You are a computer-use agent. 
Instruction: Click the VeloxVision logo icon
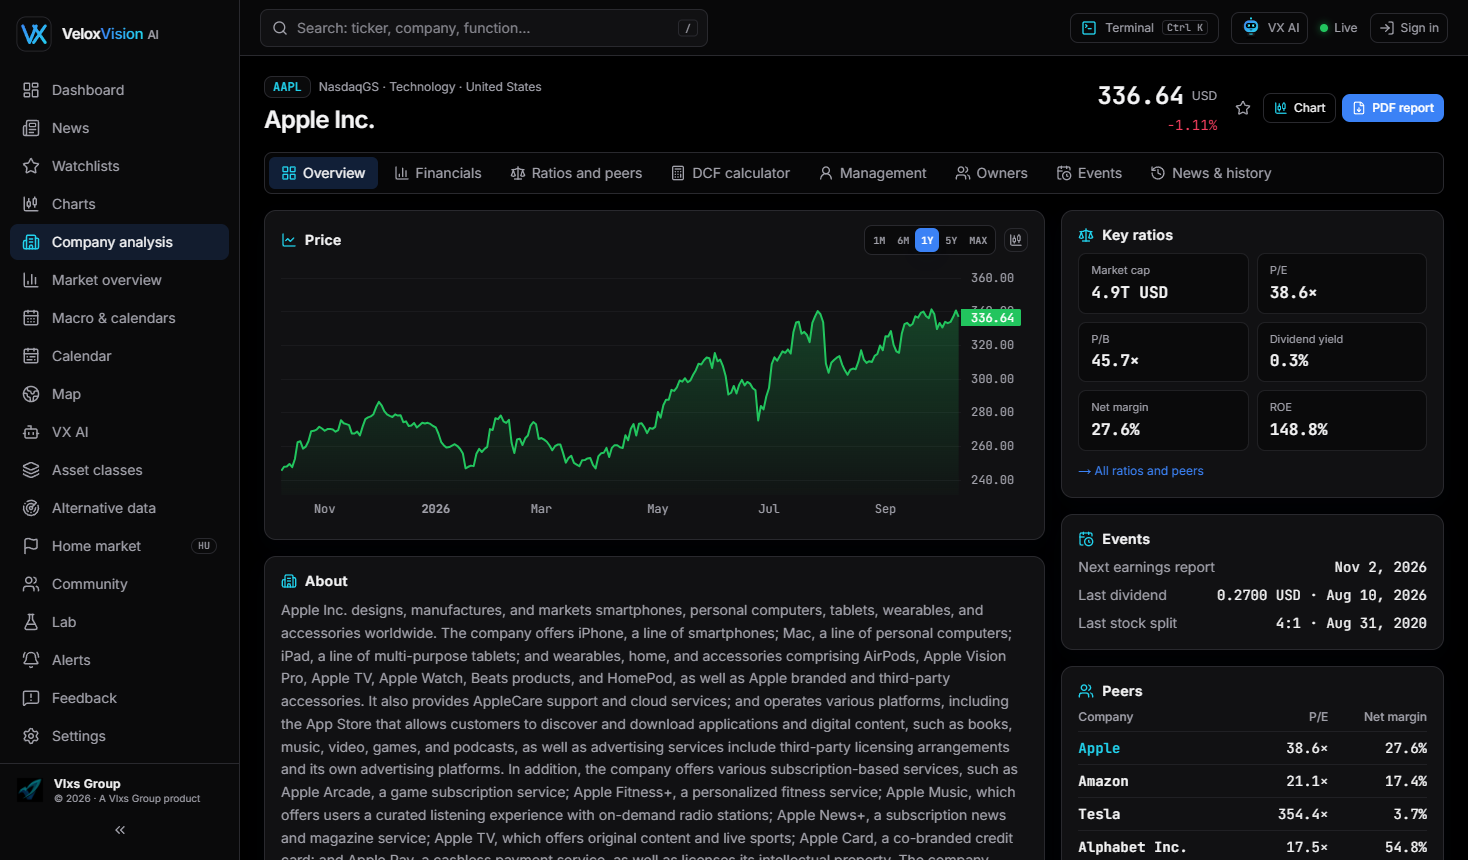pos(34,34)
